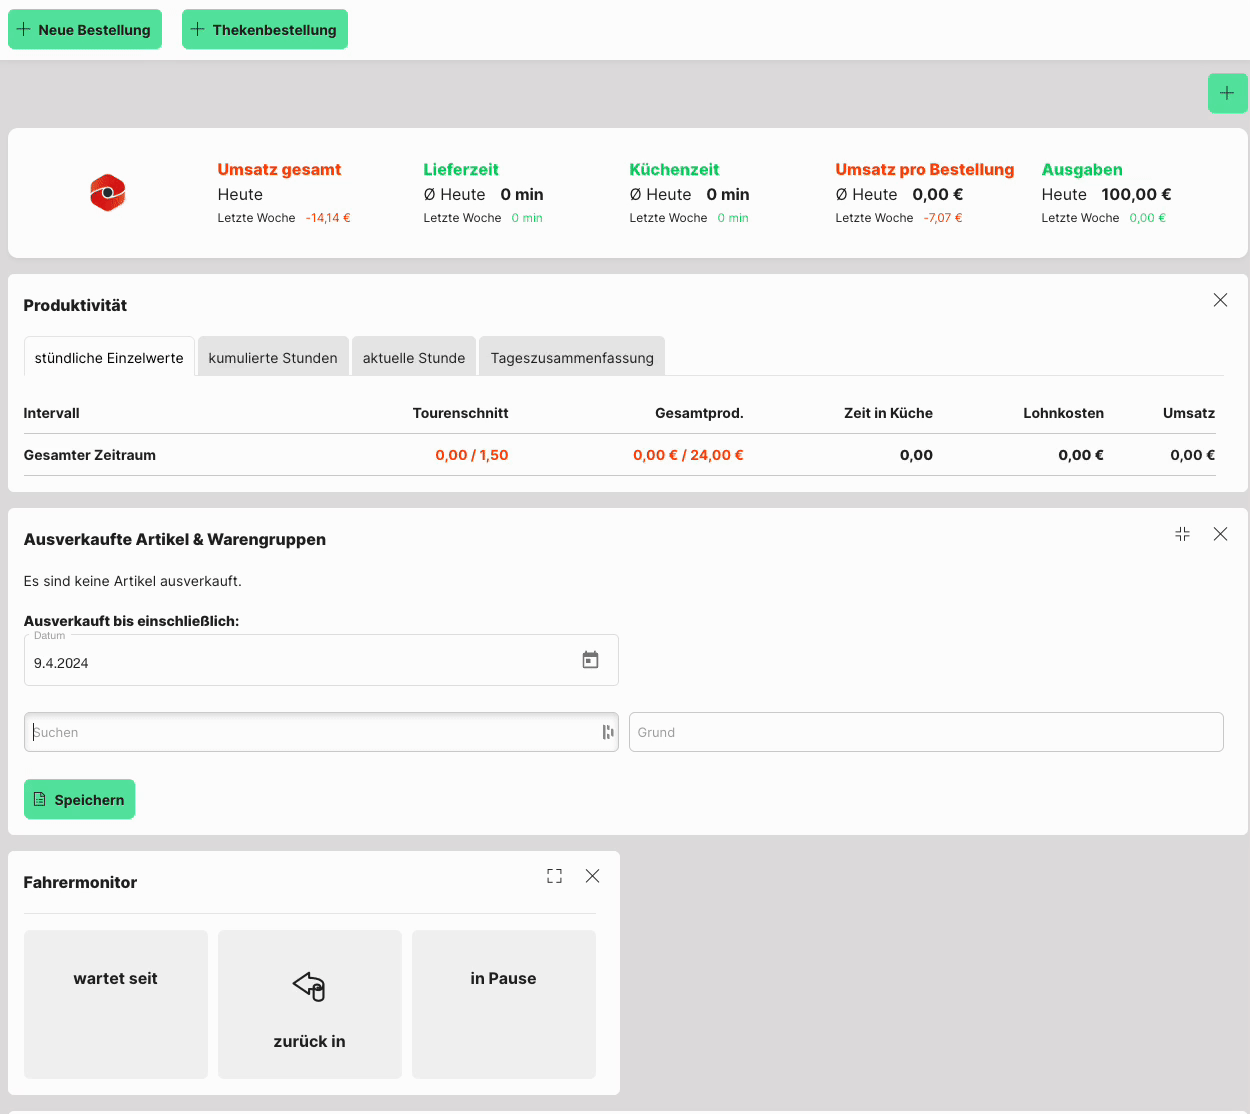The height and width of the screenshot is (1114, 1250).
Task: Click into the Grund input field
Action: [925, 732]
